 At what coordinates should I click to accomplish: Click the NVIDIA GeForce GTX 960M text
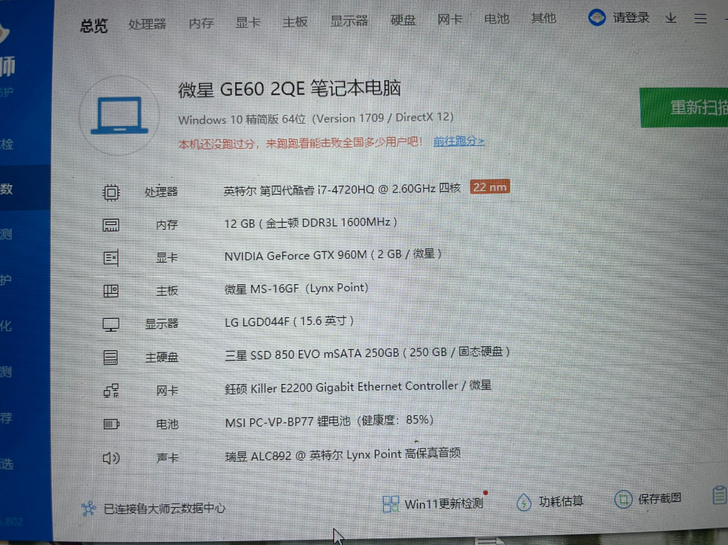333,255
